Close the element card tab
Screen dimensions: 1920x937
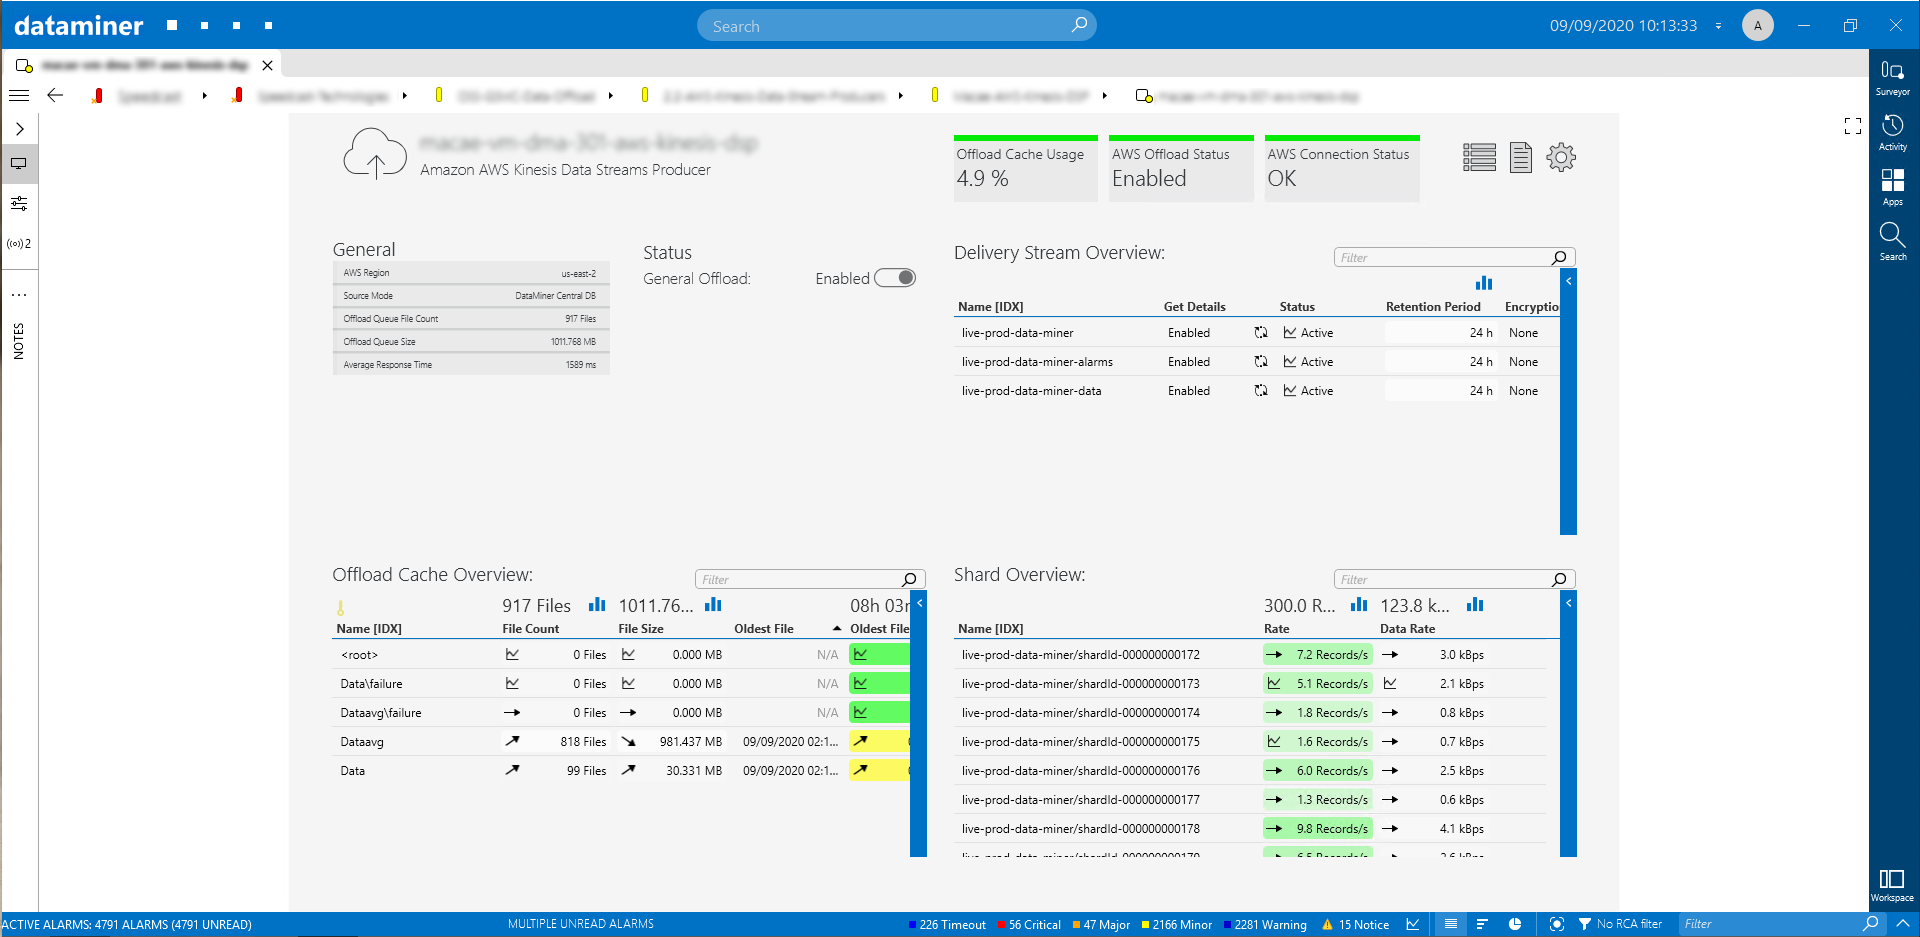267,65
